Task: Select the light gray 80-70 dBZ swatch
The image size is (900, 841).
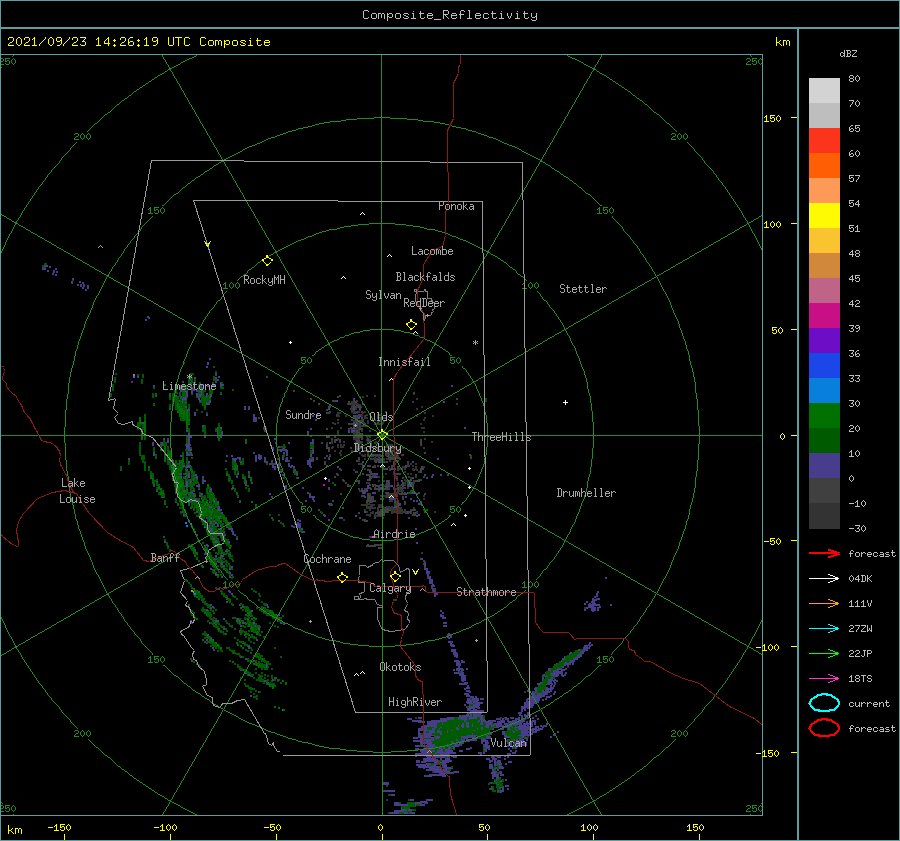Action: pyautogui.click(x=824, y=91)
